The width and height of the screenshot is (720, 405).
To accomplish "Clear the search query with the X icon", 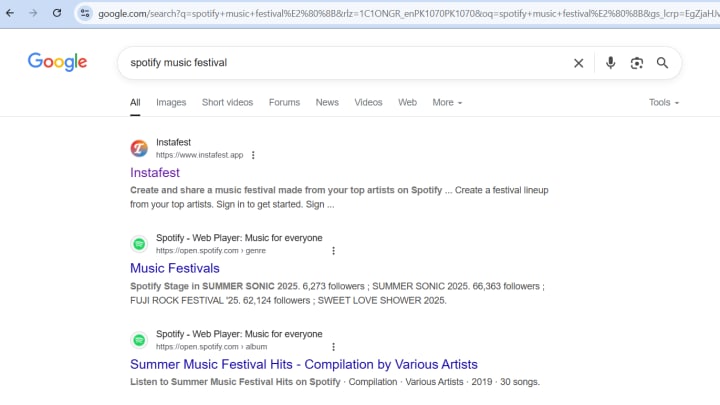I will (x=579, y=63).
